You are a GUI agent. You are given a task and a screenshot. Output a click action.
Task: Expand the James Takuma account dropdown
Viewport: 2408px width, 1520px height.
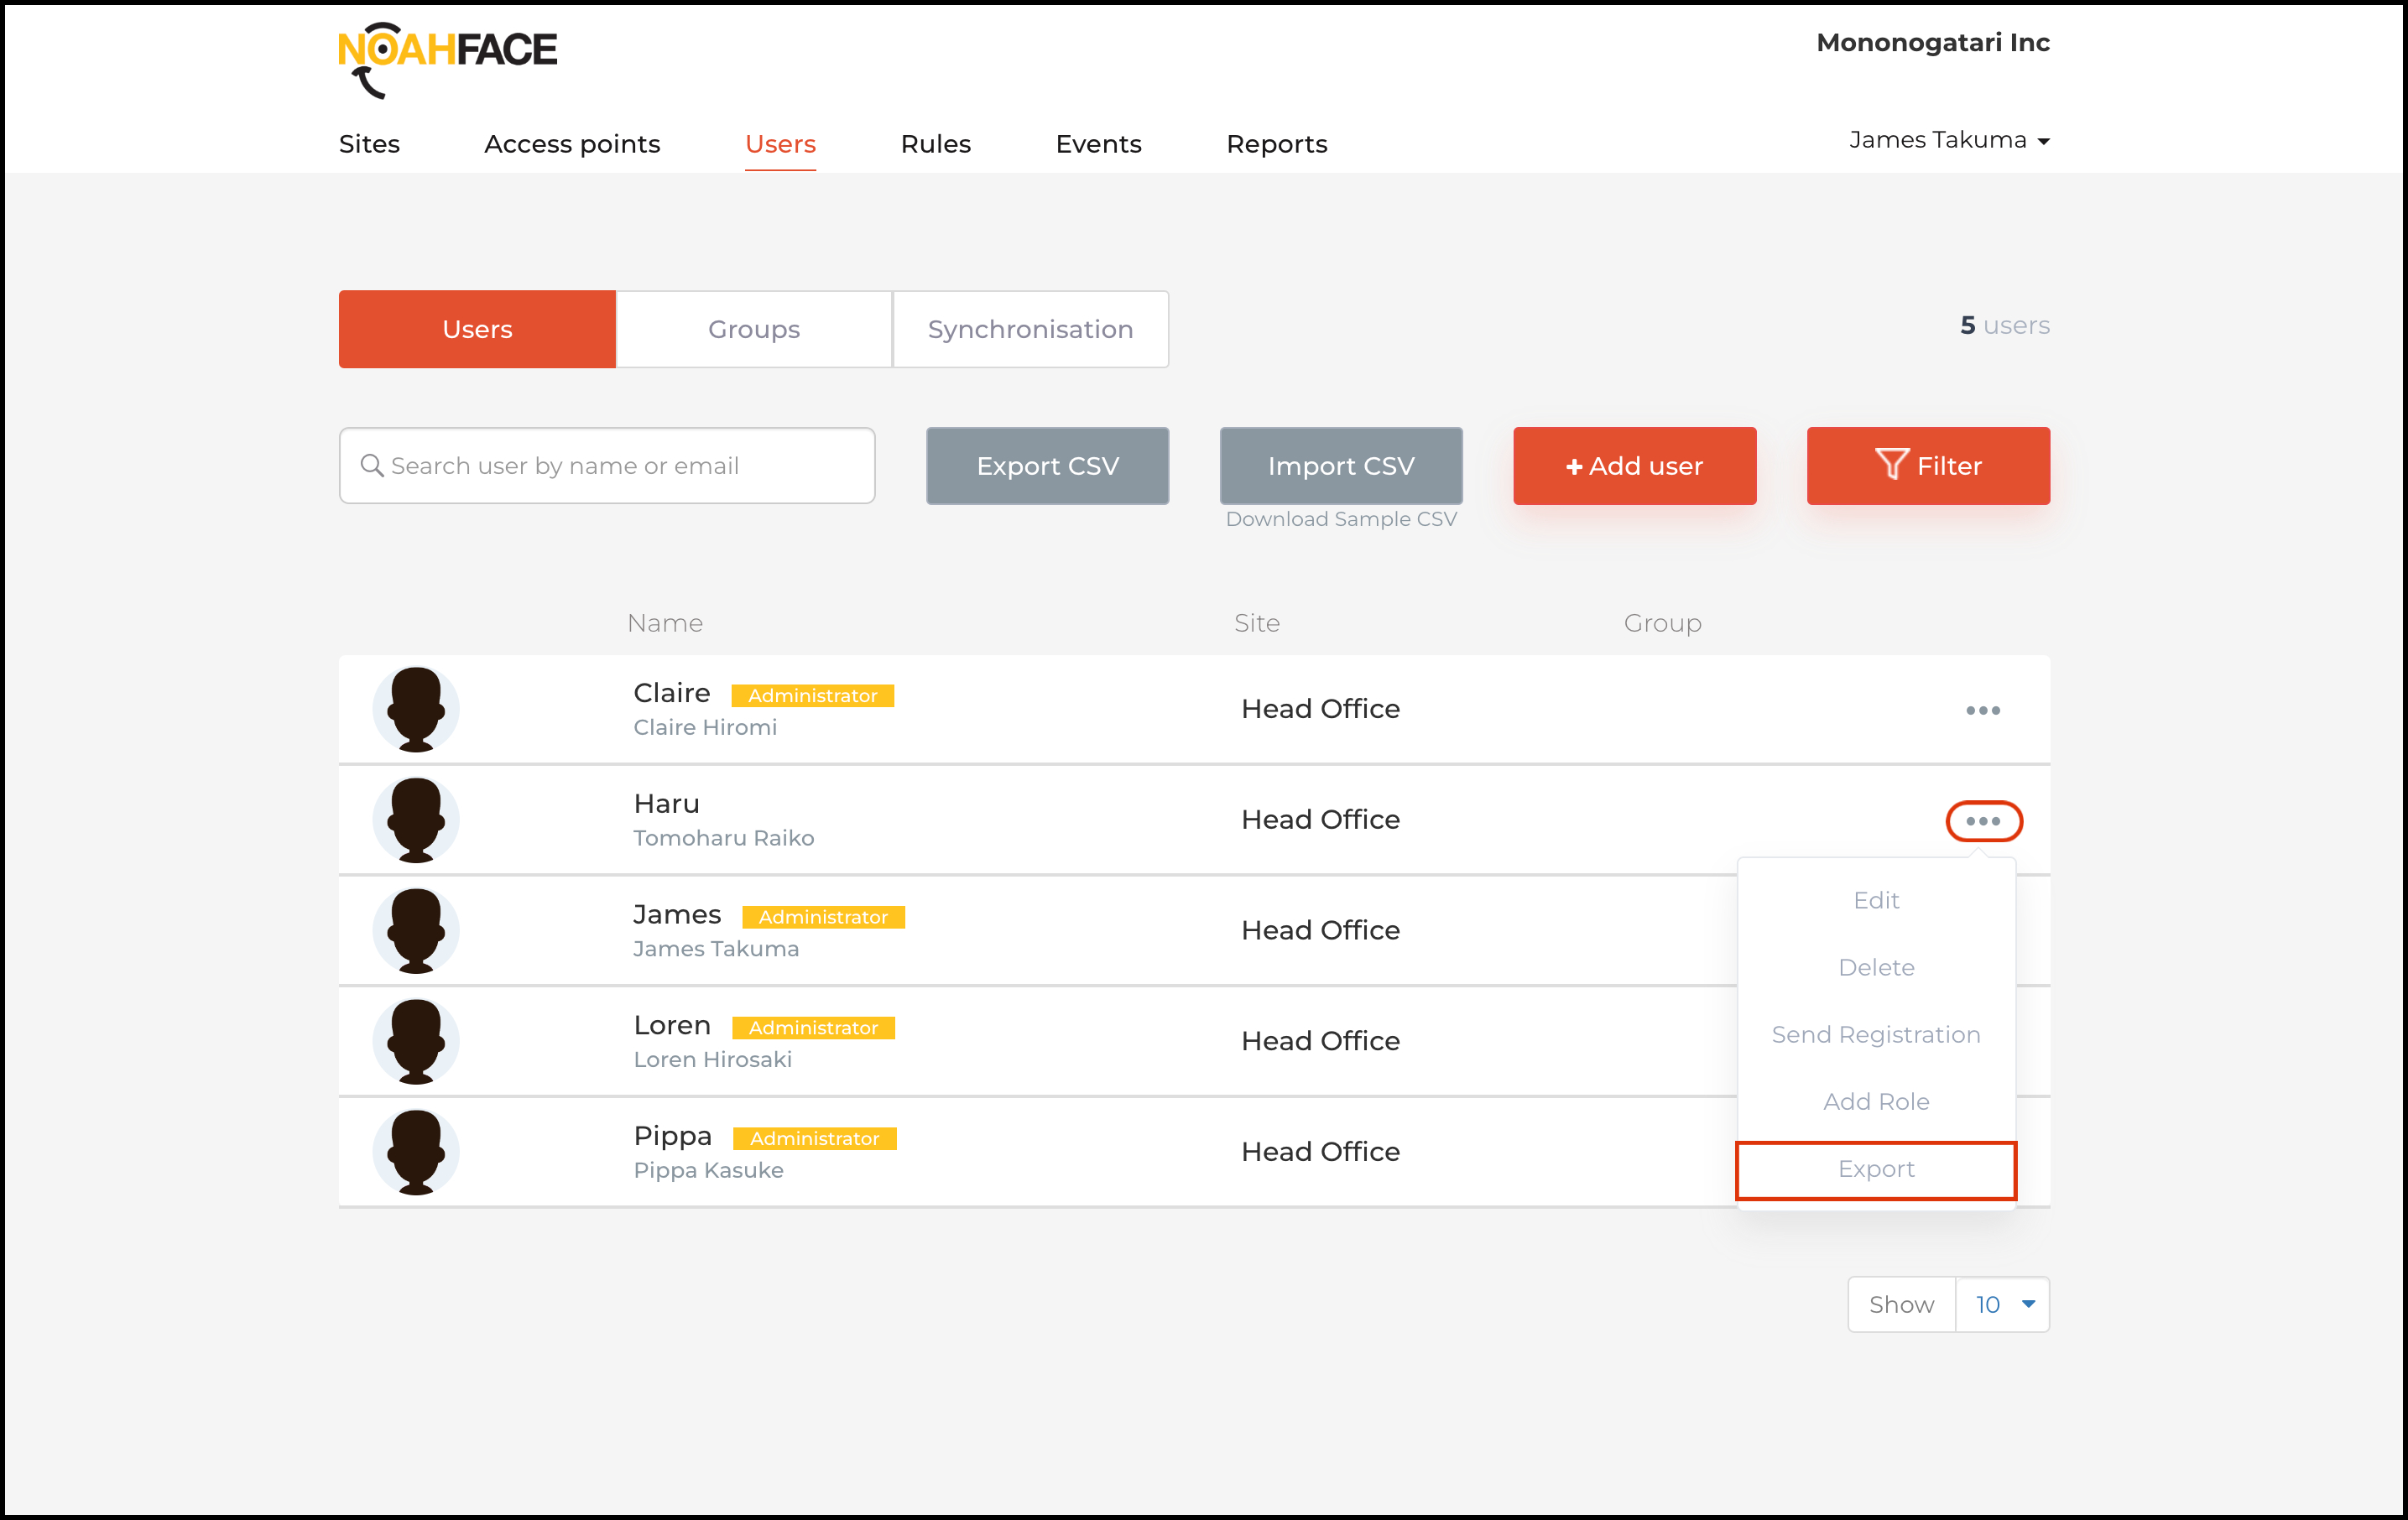coord(1948,141)
